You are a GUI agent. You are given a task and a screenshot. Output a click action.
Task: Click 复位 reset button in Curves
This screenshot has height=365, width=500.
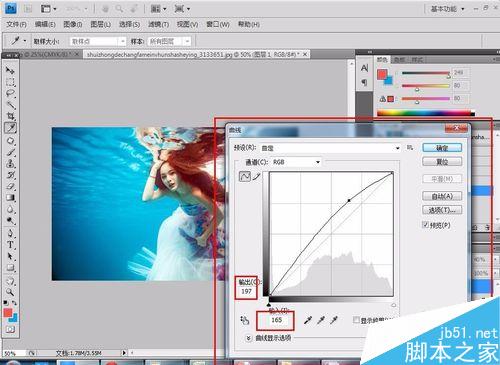click(442, 162)
